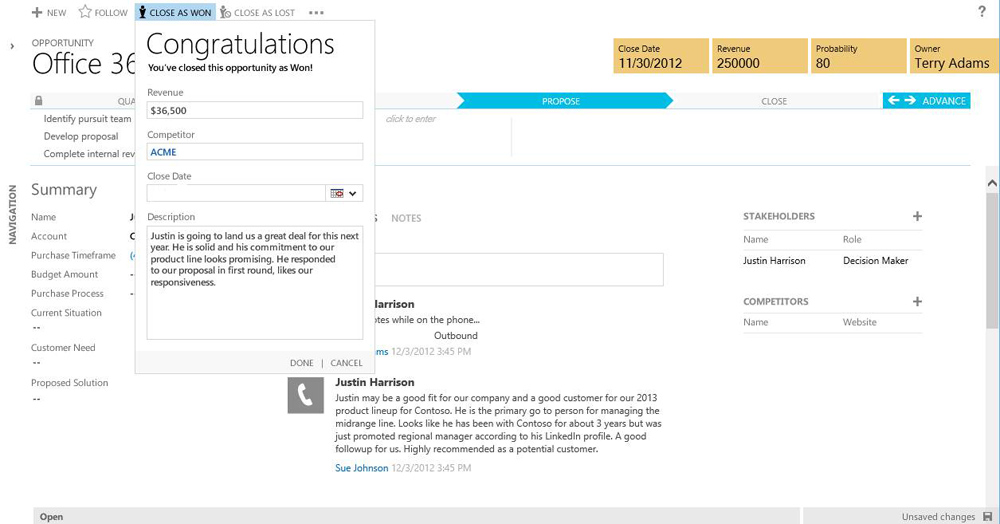This screenshot has width=1000, height=524.
Task: Click the New record plus icon
Action: click(x=37, y=13)
